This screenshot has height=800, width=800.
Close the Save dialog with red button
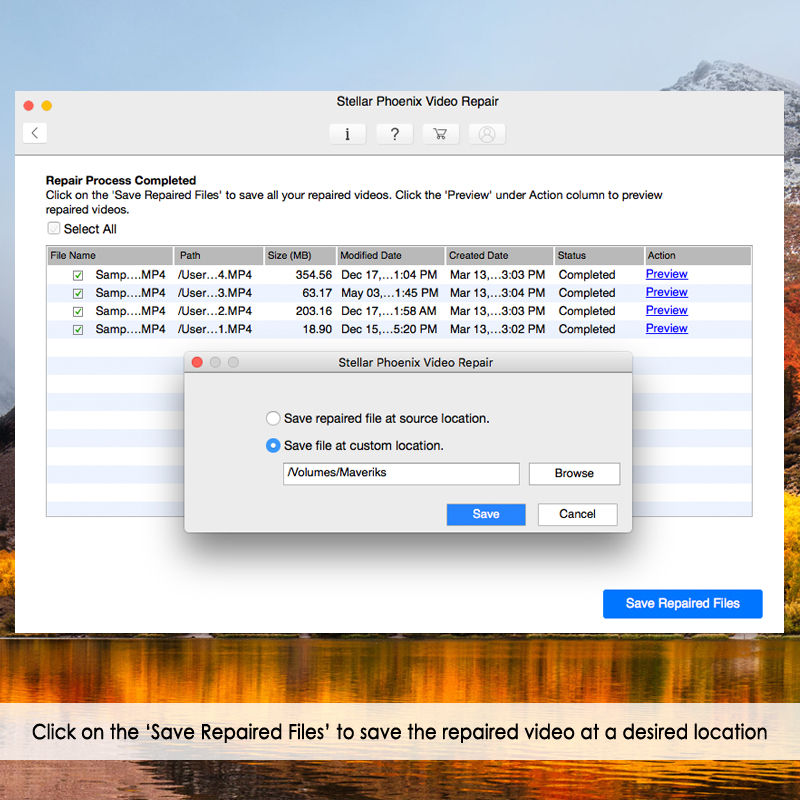pyautogui.click(x=197, y=362)
